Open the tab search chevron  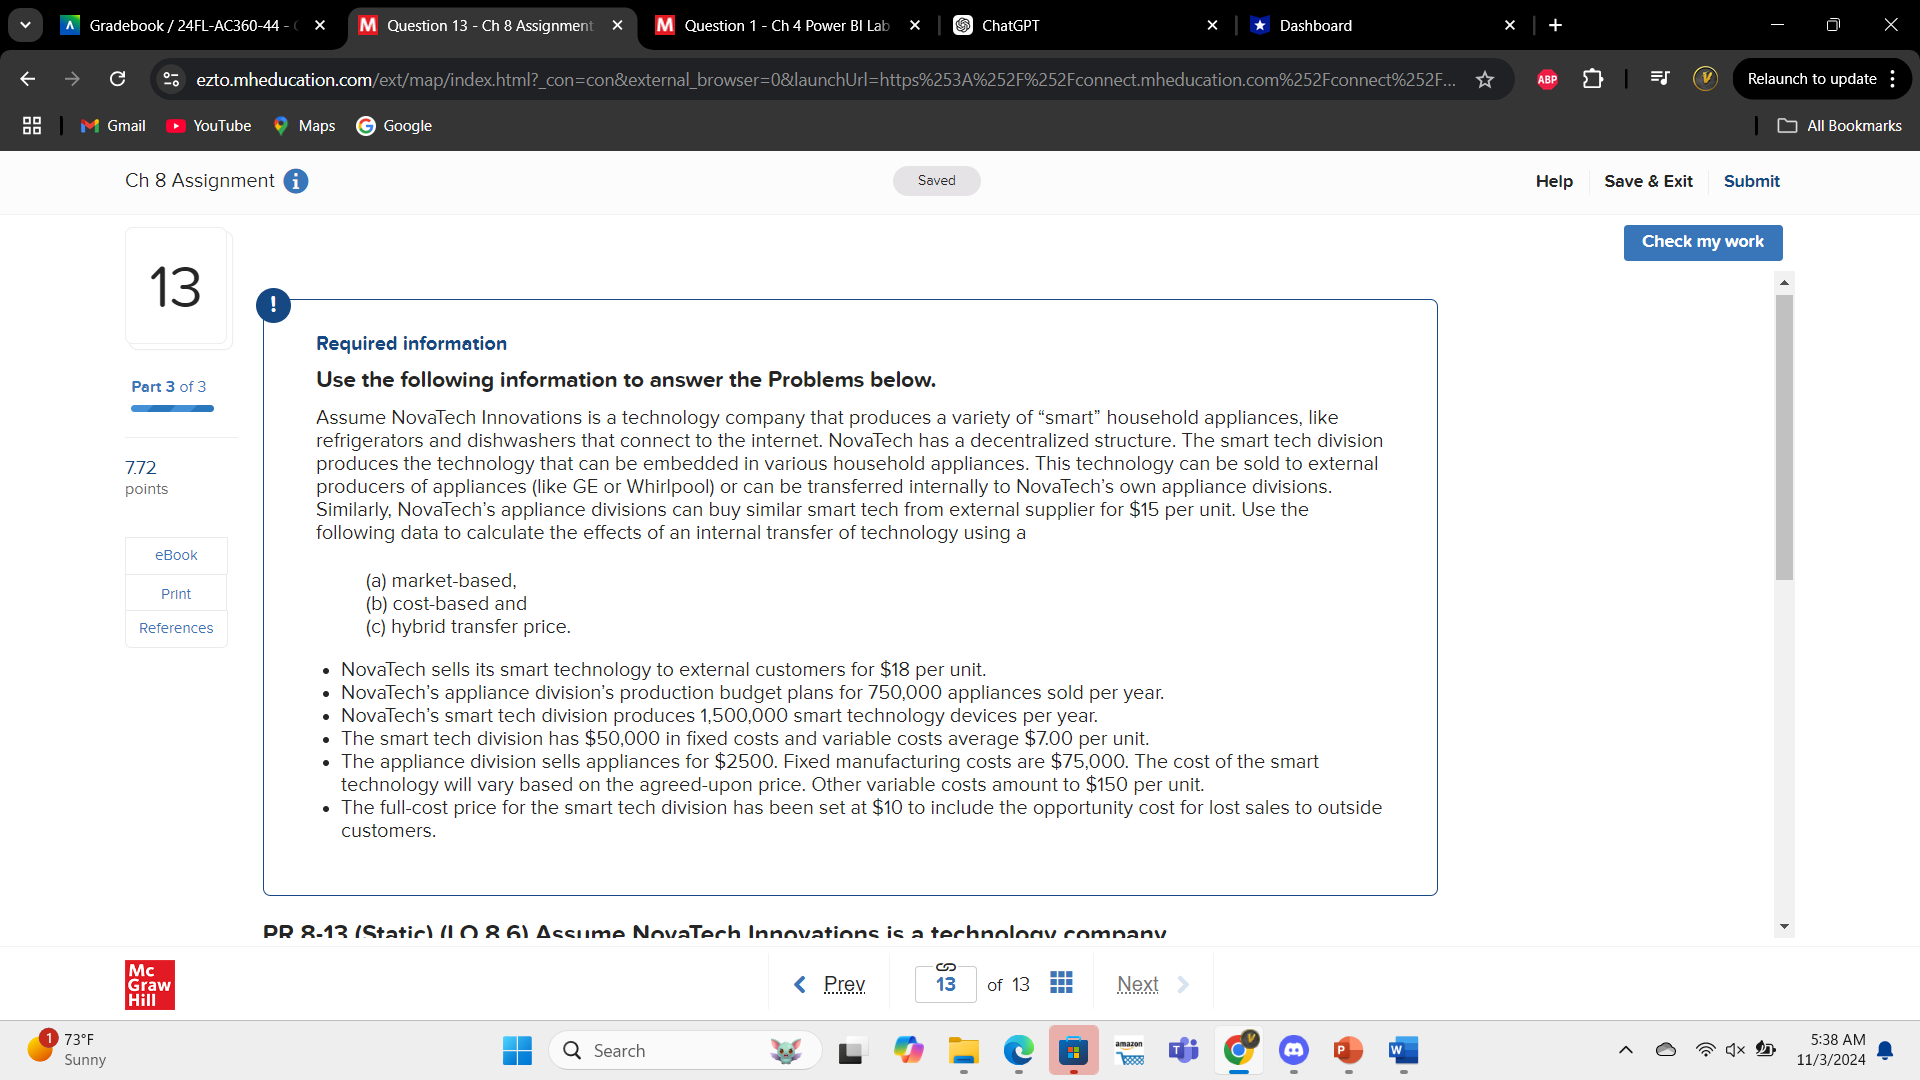(x=25, y=25)
